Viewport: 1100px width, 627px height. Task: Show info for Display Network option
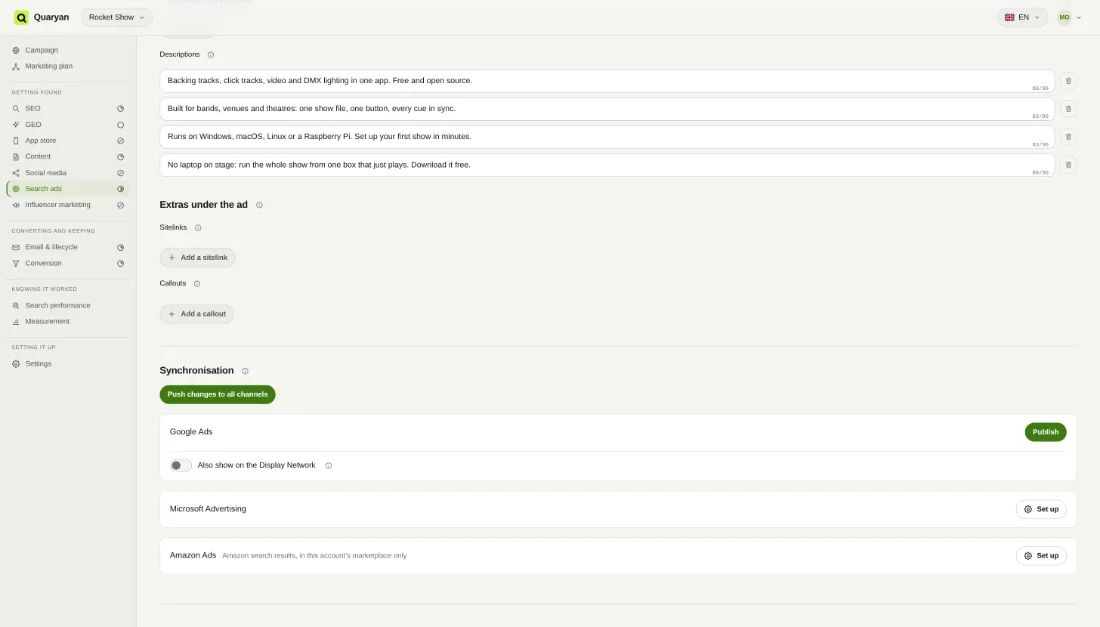pyautogui.click(x=328, y=466)
